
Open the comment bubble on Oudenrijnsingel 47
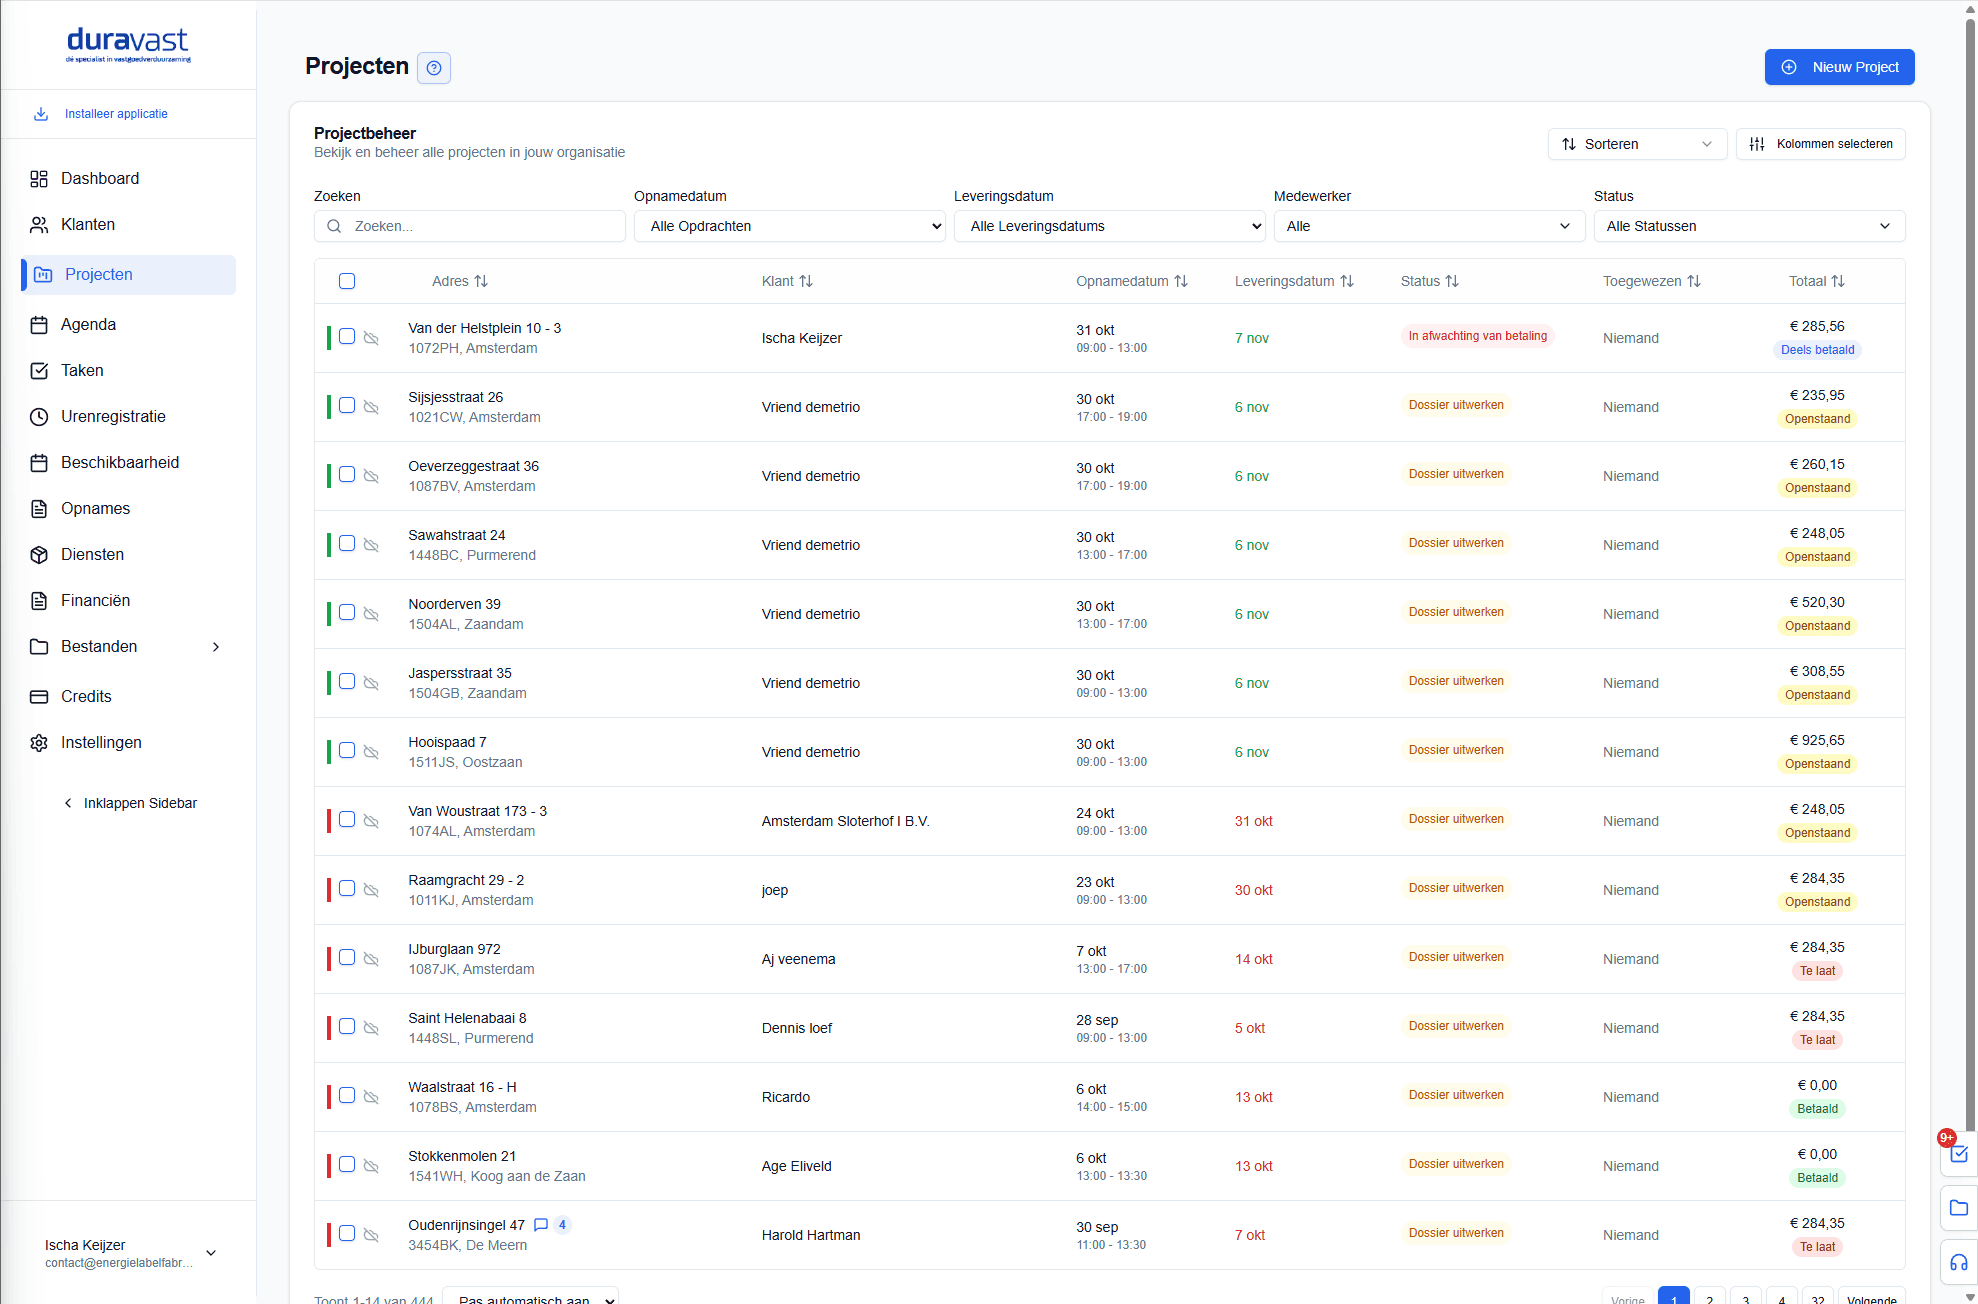[x=541, y=1224]
